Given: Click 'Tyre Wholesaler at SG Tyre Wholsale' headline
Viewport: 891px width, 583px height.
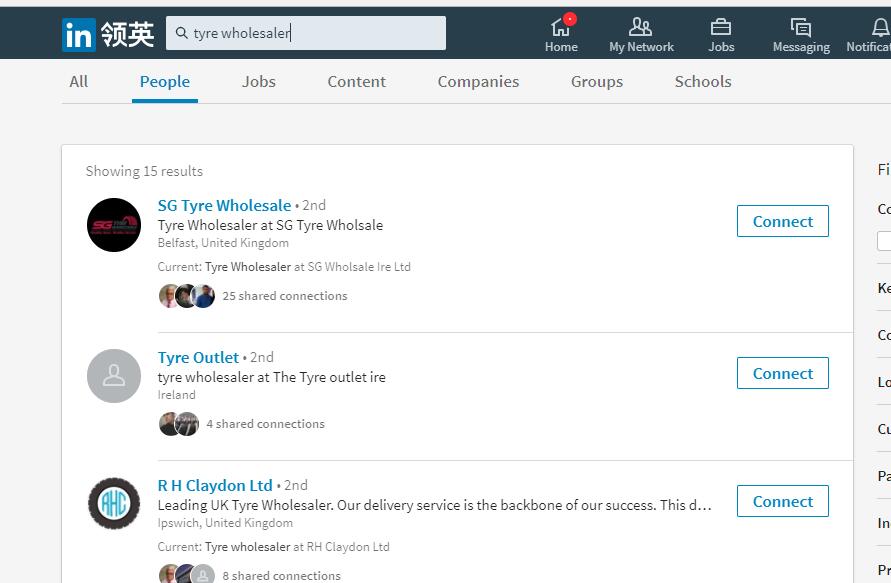Looking at the screenshot, I should (x=270, y=225).
